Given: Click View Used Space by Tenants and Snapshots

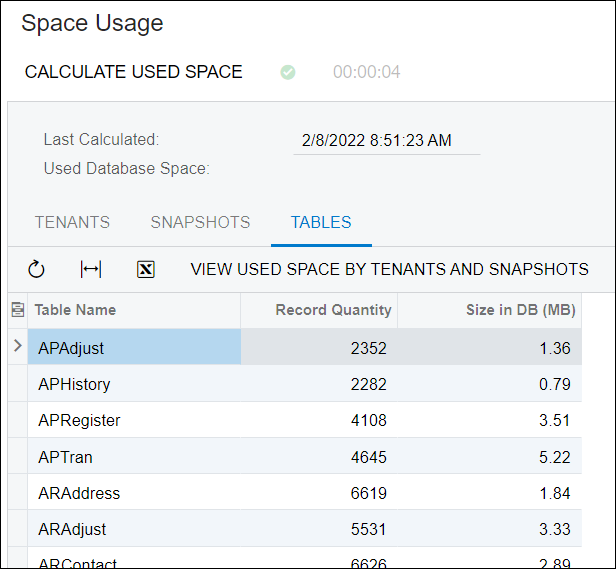Looking at the screenshot, I should coord(389,269).
